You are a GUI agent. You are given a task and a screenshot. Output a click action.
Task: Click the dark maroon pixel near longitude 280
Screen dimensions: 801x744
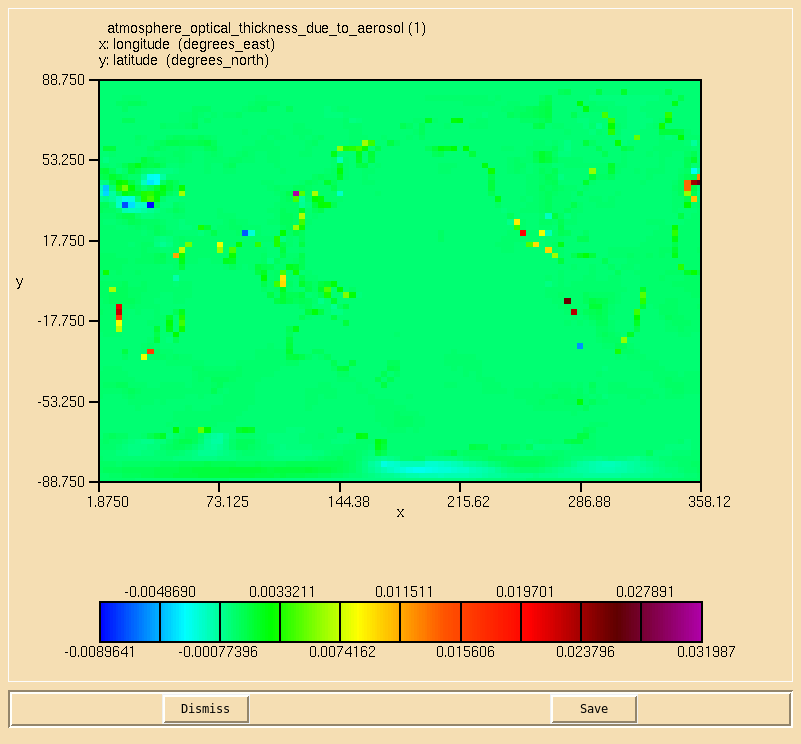pyautogui.click(x=567, y=301)
